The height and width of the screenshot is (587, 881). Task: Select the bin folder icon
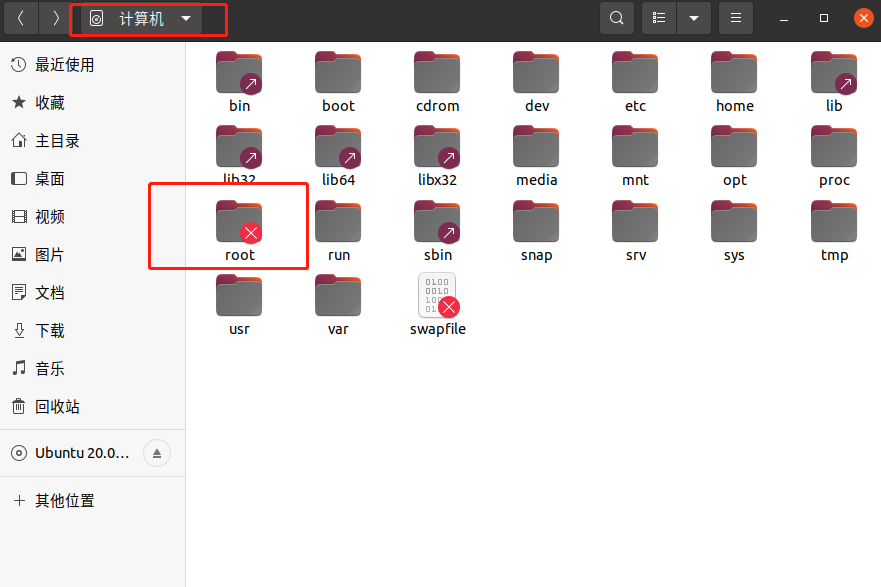[239, 73]
